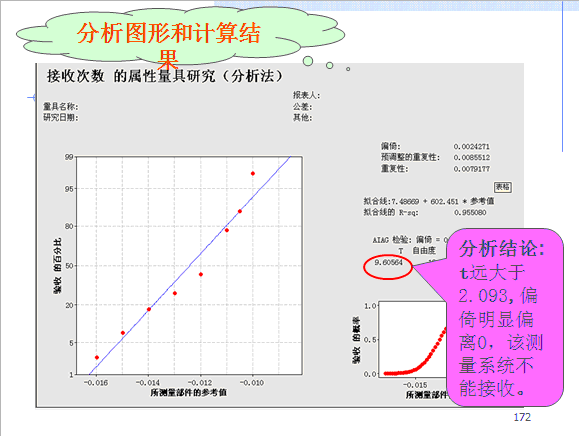Click the page number 172
The image size is (579, 436).
(522, 417)
